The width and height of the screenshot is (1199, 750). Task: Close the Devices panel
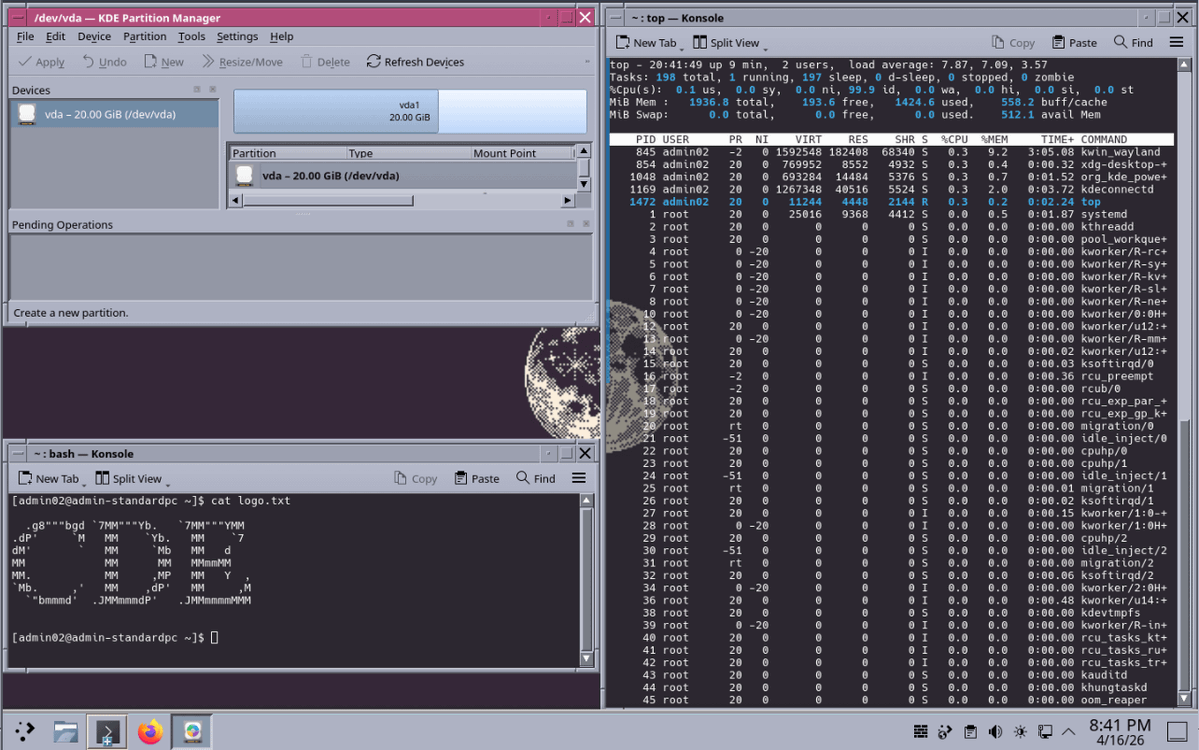tap(213, 89)
